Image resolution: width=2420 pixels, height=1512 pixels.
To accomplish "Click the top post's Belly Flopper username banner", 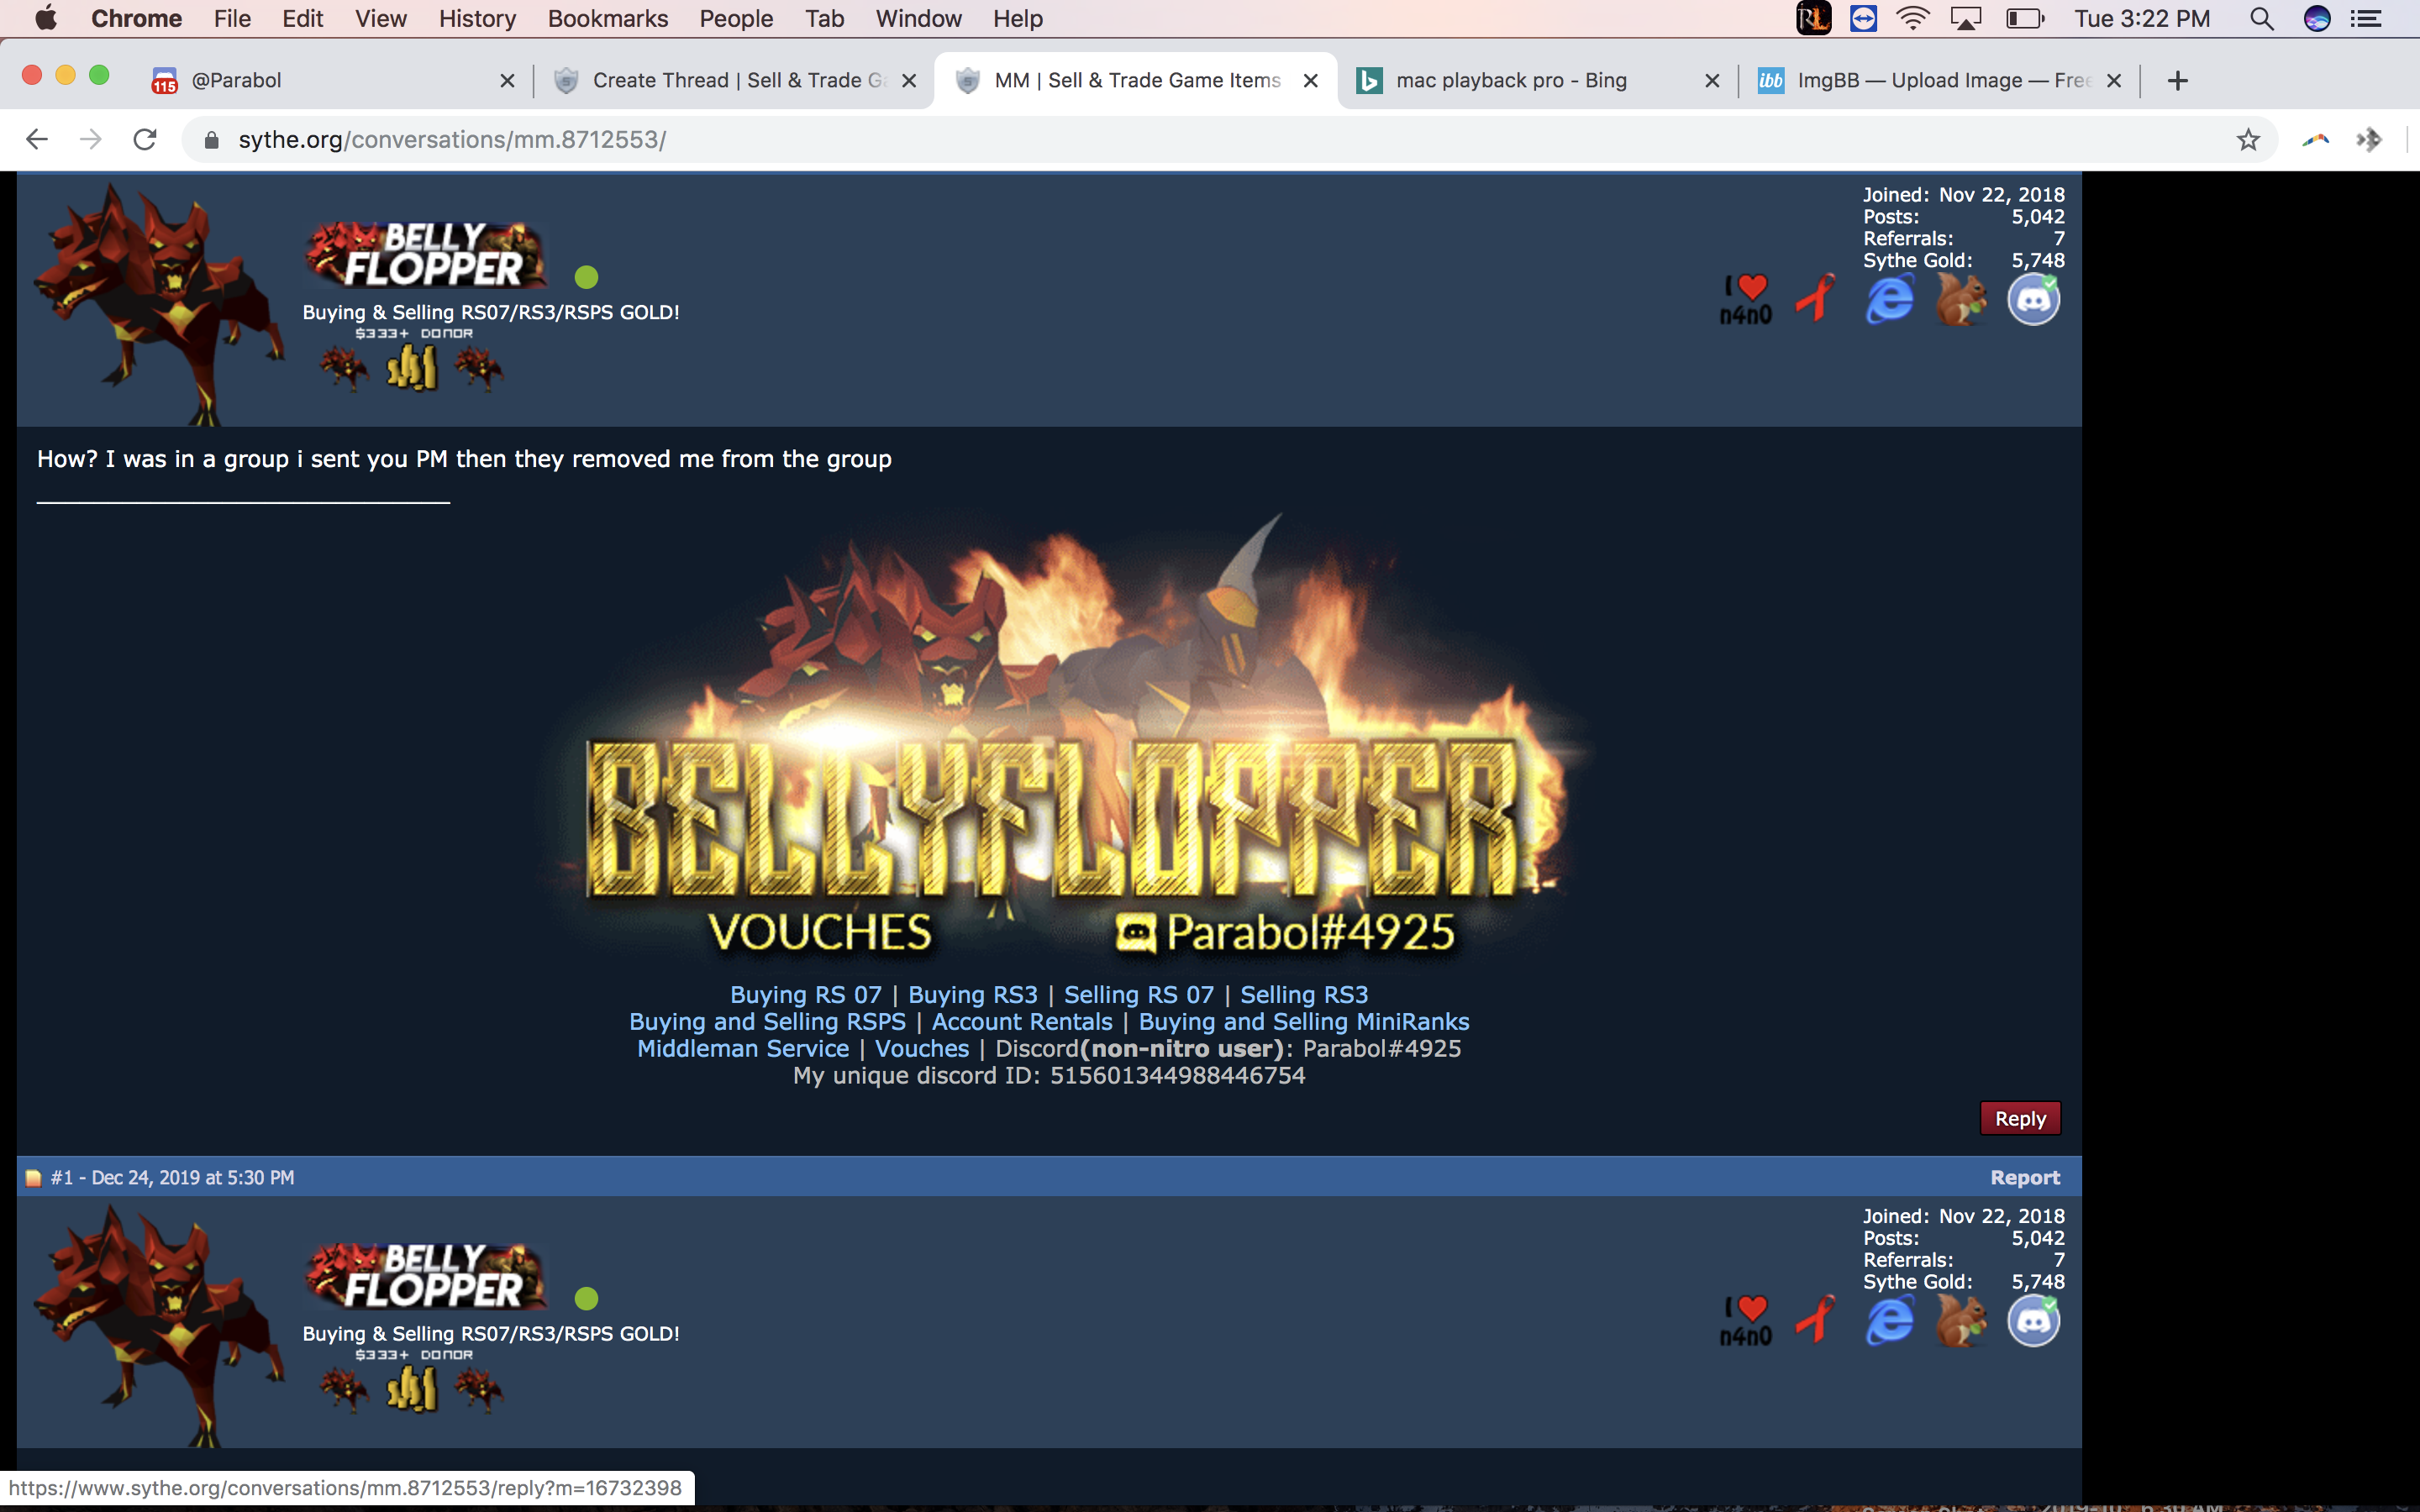I will point(426,256).
